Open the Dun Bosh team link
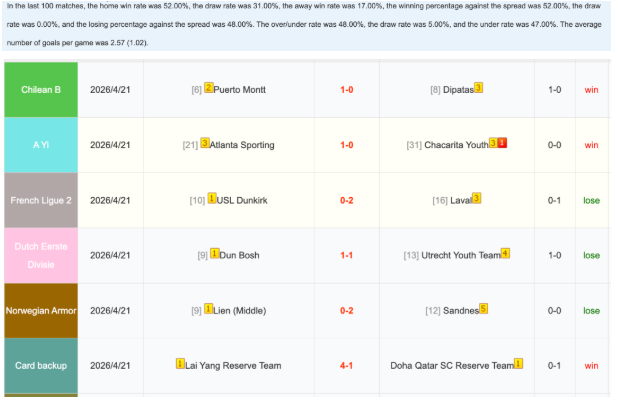 pyautogui.click(x=239, y=255)
